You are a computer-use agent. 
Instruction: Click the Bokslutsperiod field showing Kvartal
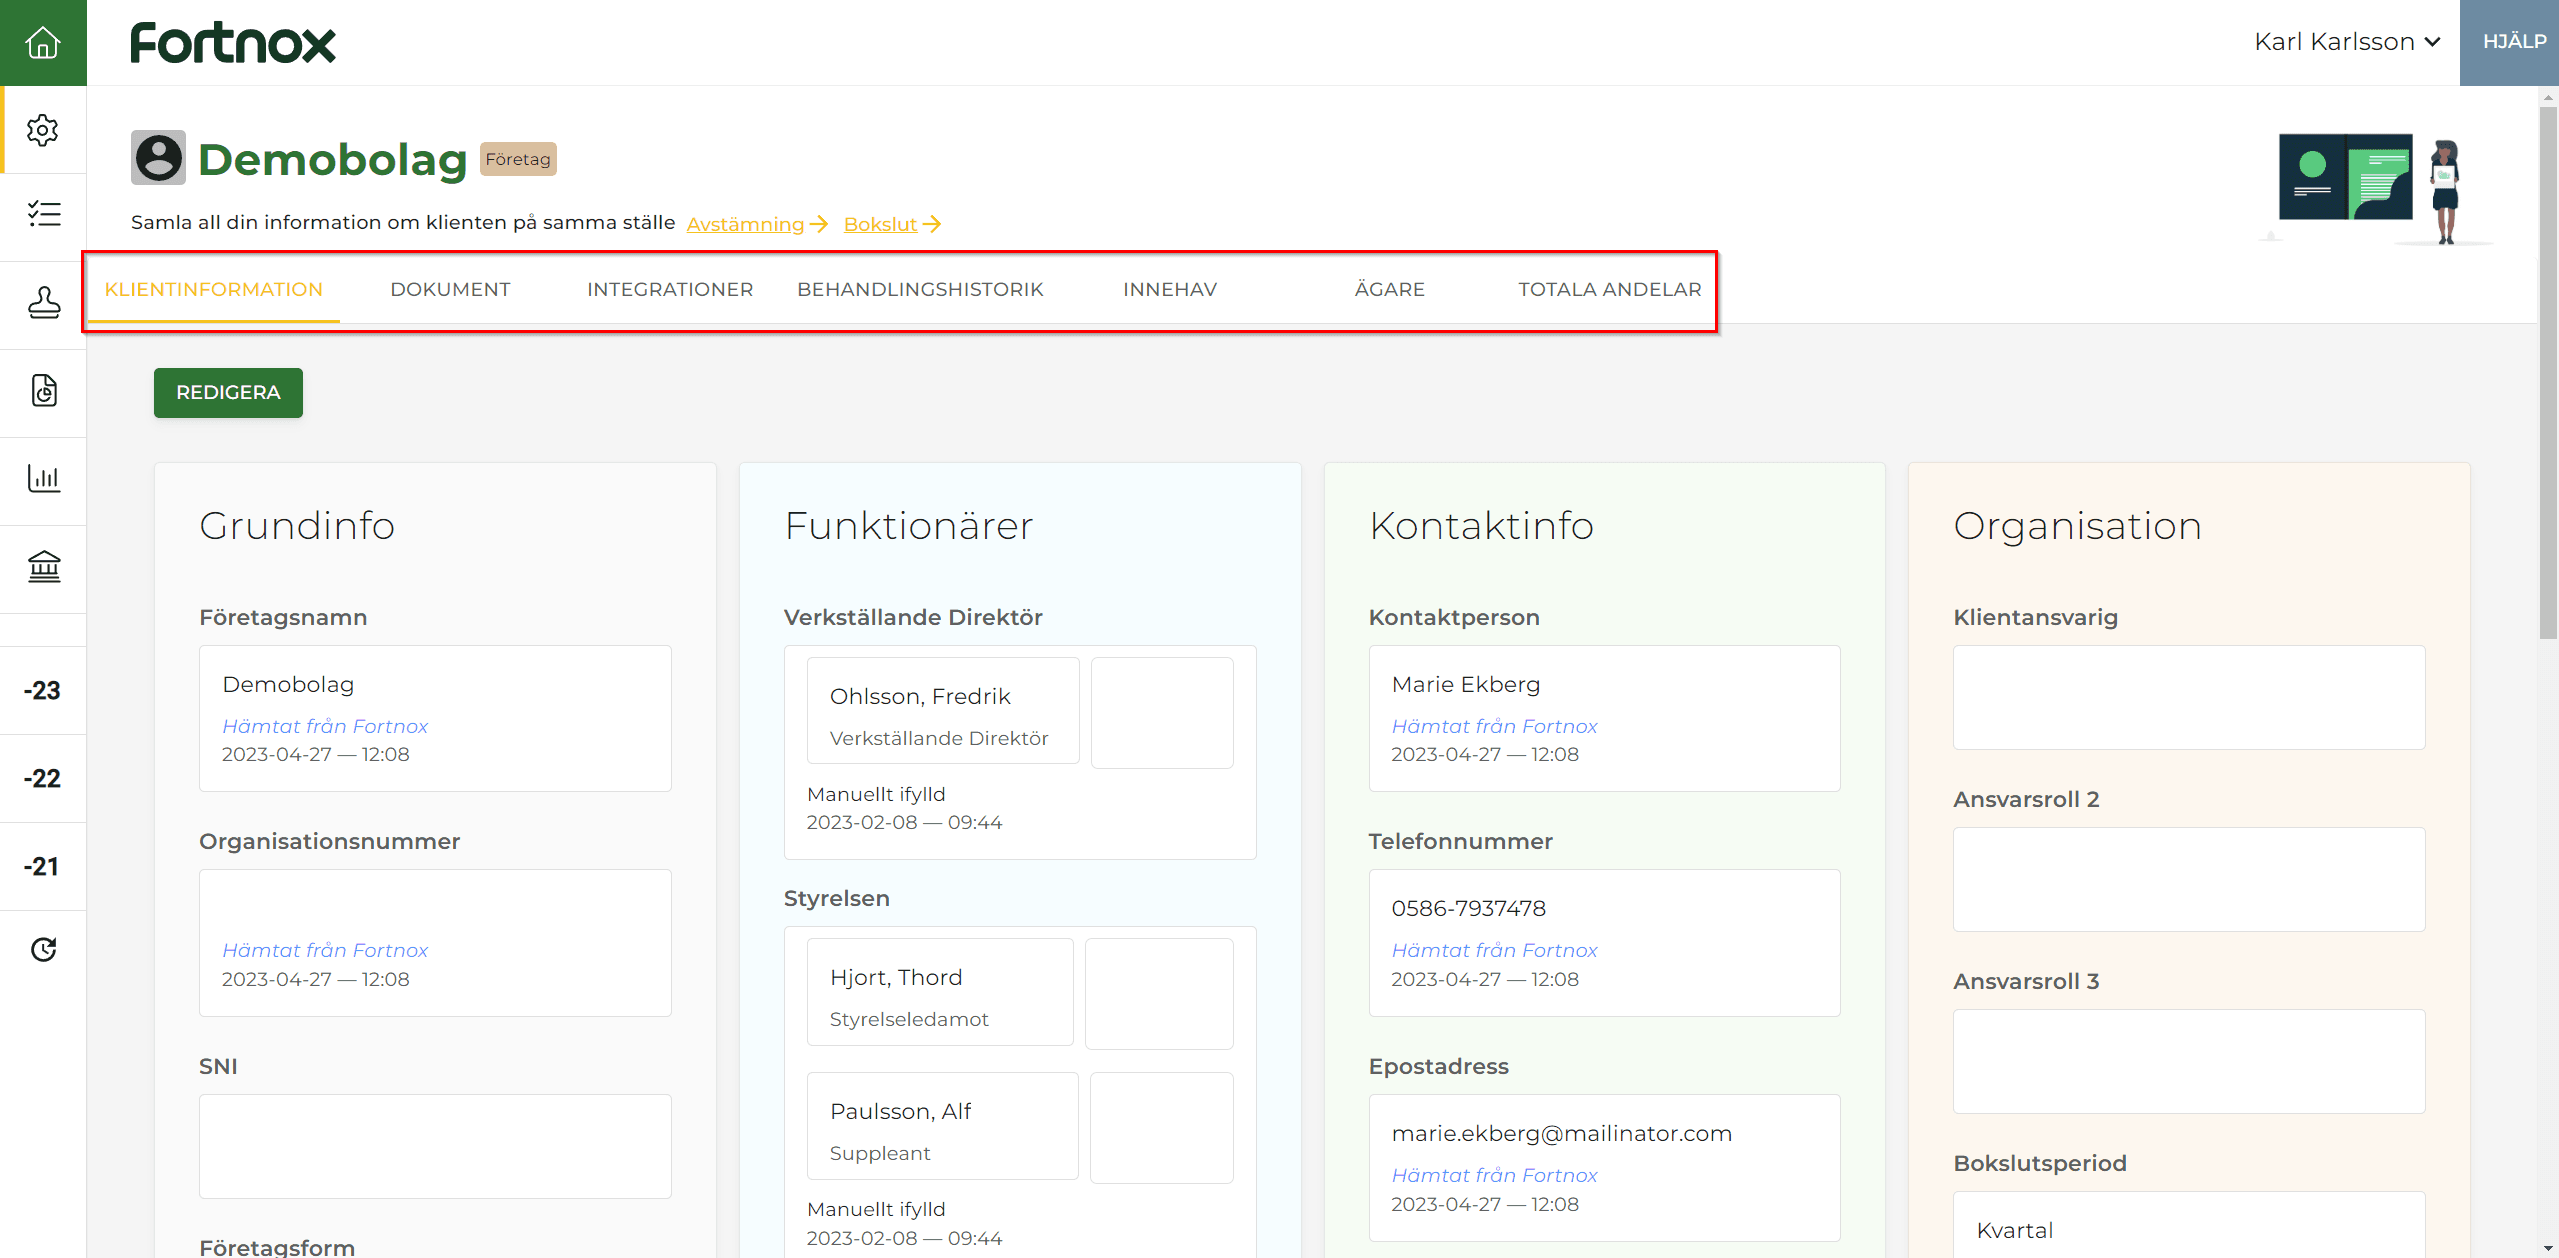click(2189, 1225)
